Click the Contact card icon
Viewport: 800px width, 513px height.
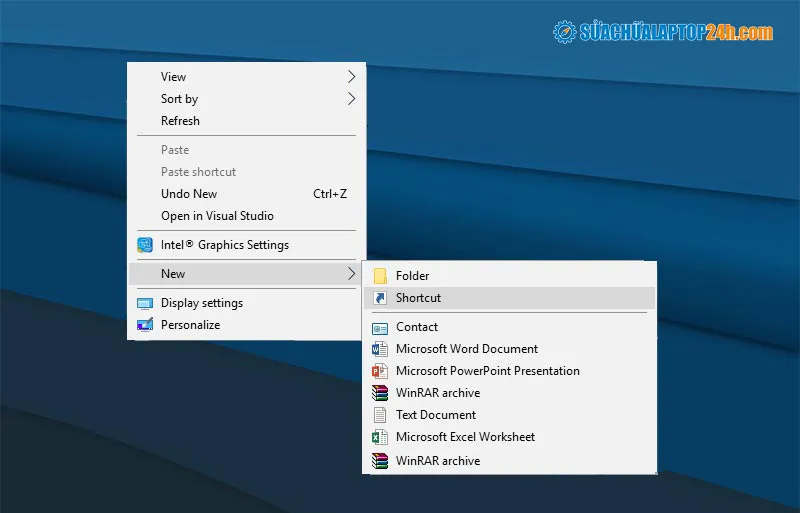point(380,327)
